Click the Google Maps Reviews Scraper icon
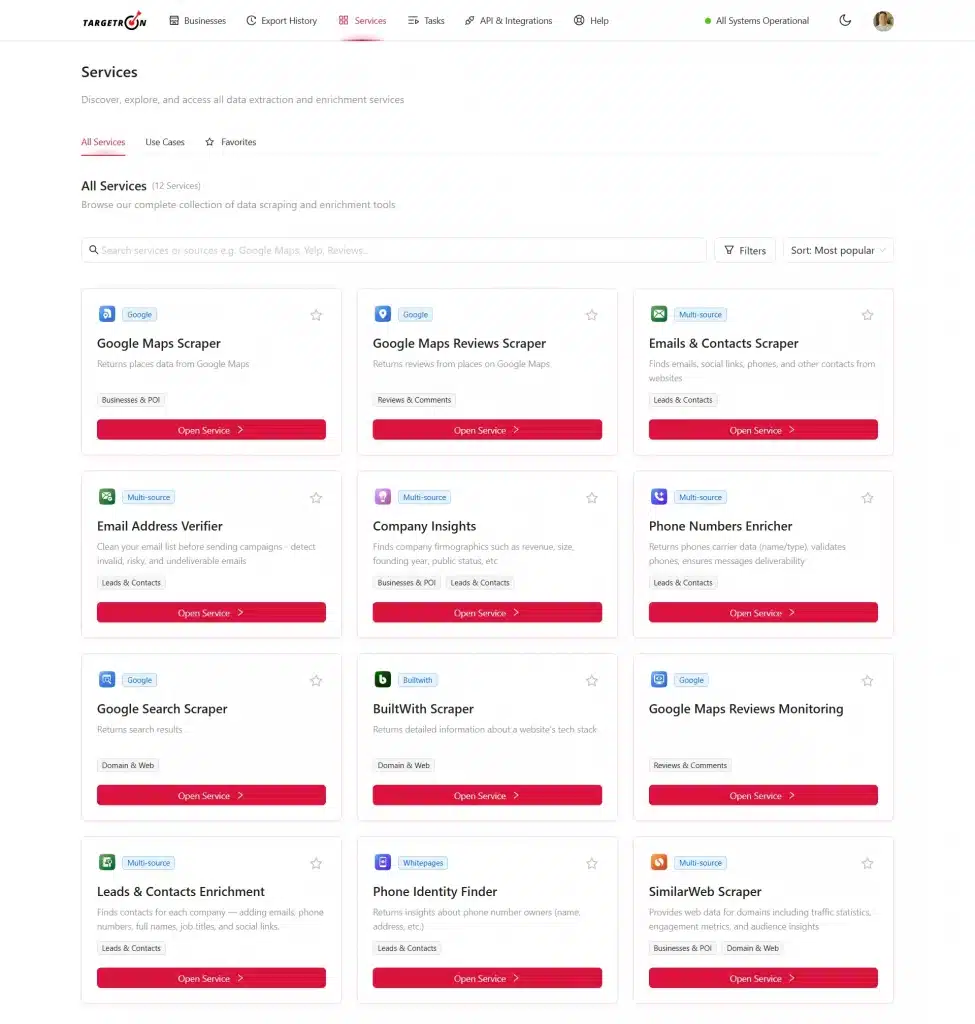 [x=383, y=314]
